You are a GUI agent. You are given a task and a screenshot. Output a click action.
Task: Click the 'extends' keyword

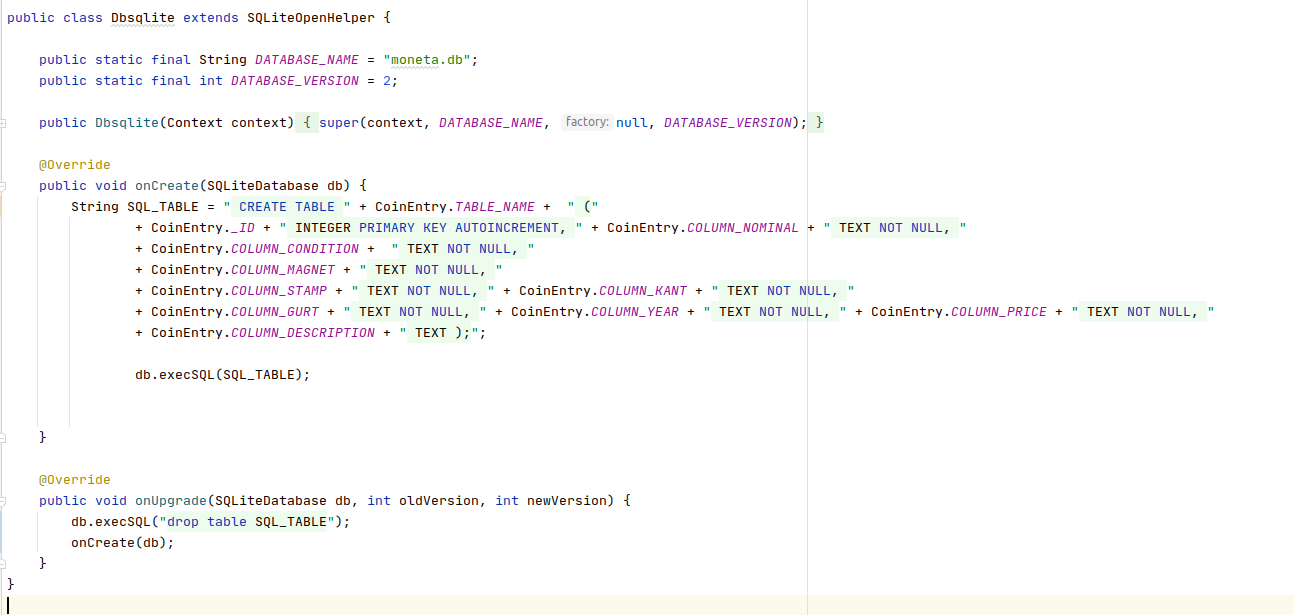click(211, 18)
